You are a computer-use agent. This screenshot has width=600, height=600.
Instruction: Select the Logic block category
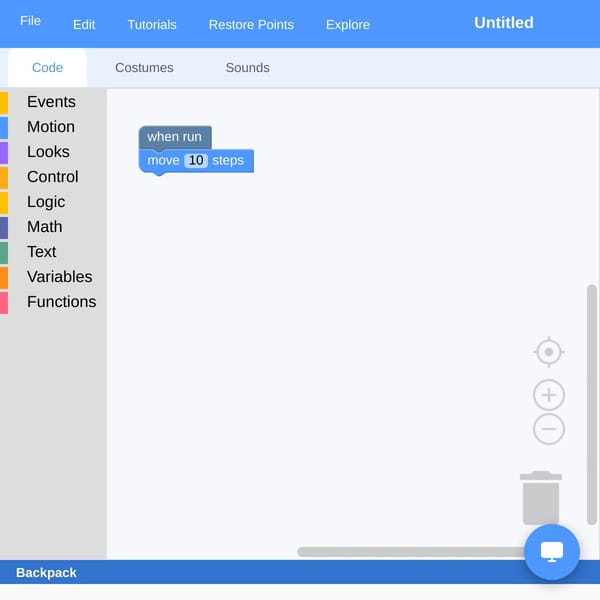pyautogui.click(x=53, y=202)
